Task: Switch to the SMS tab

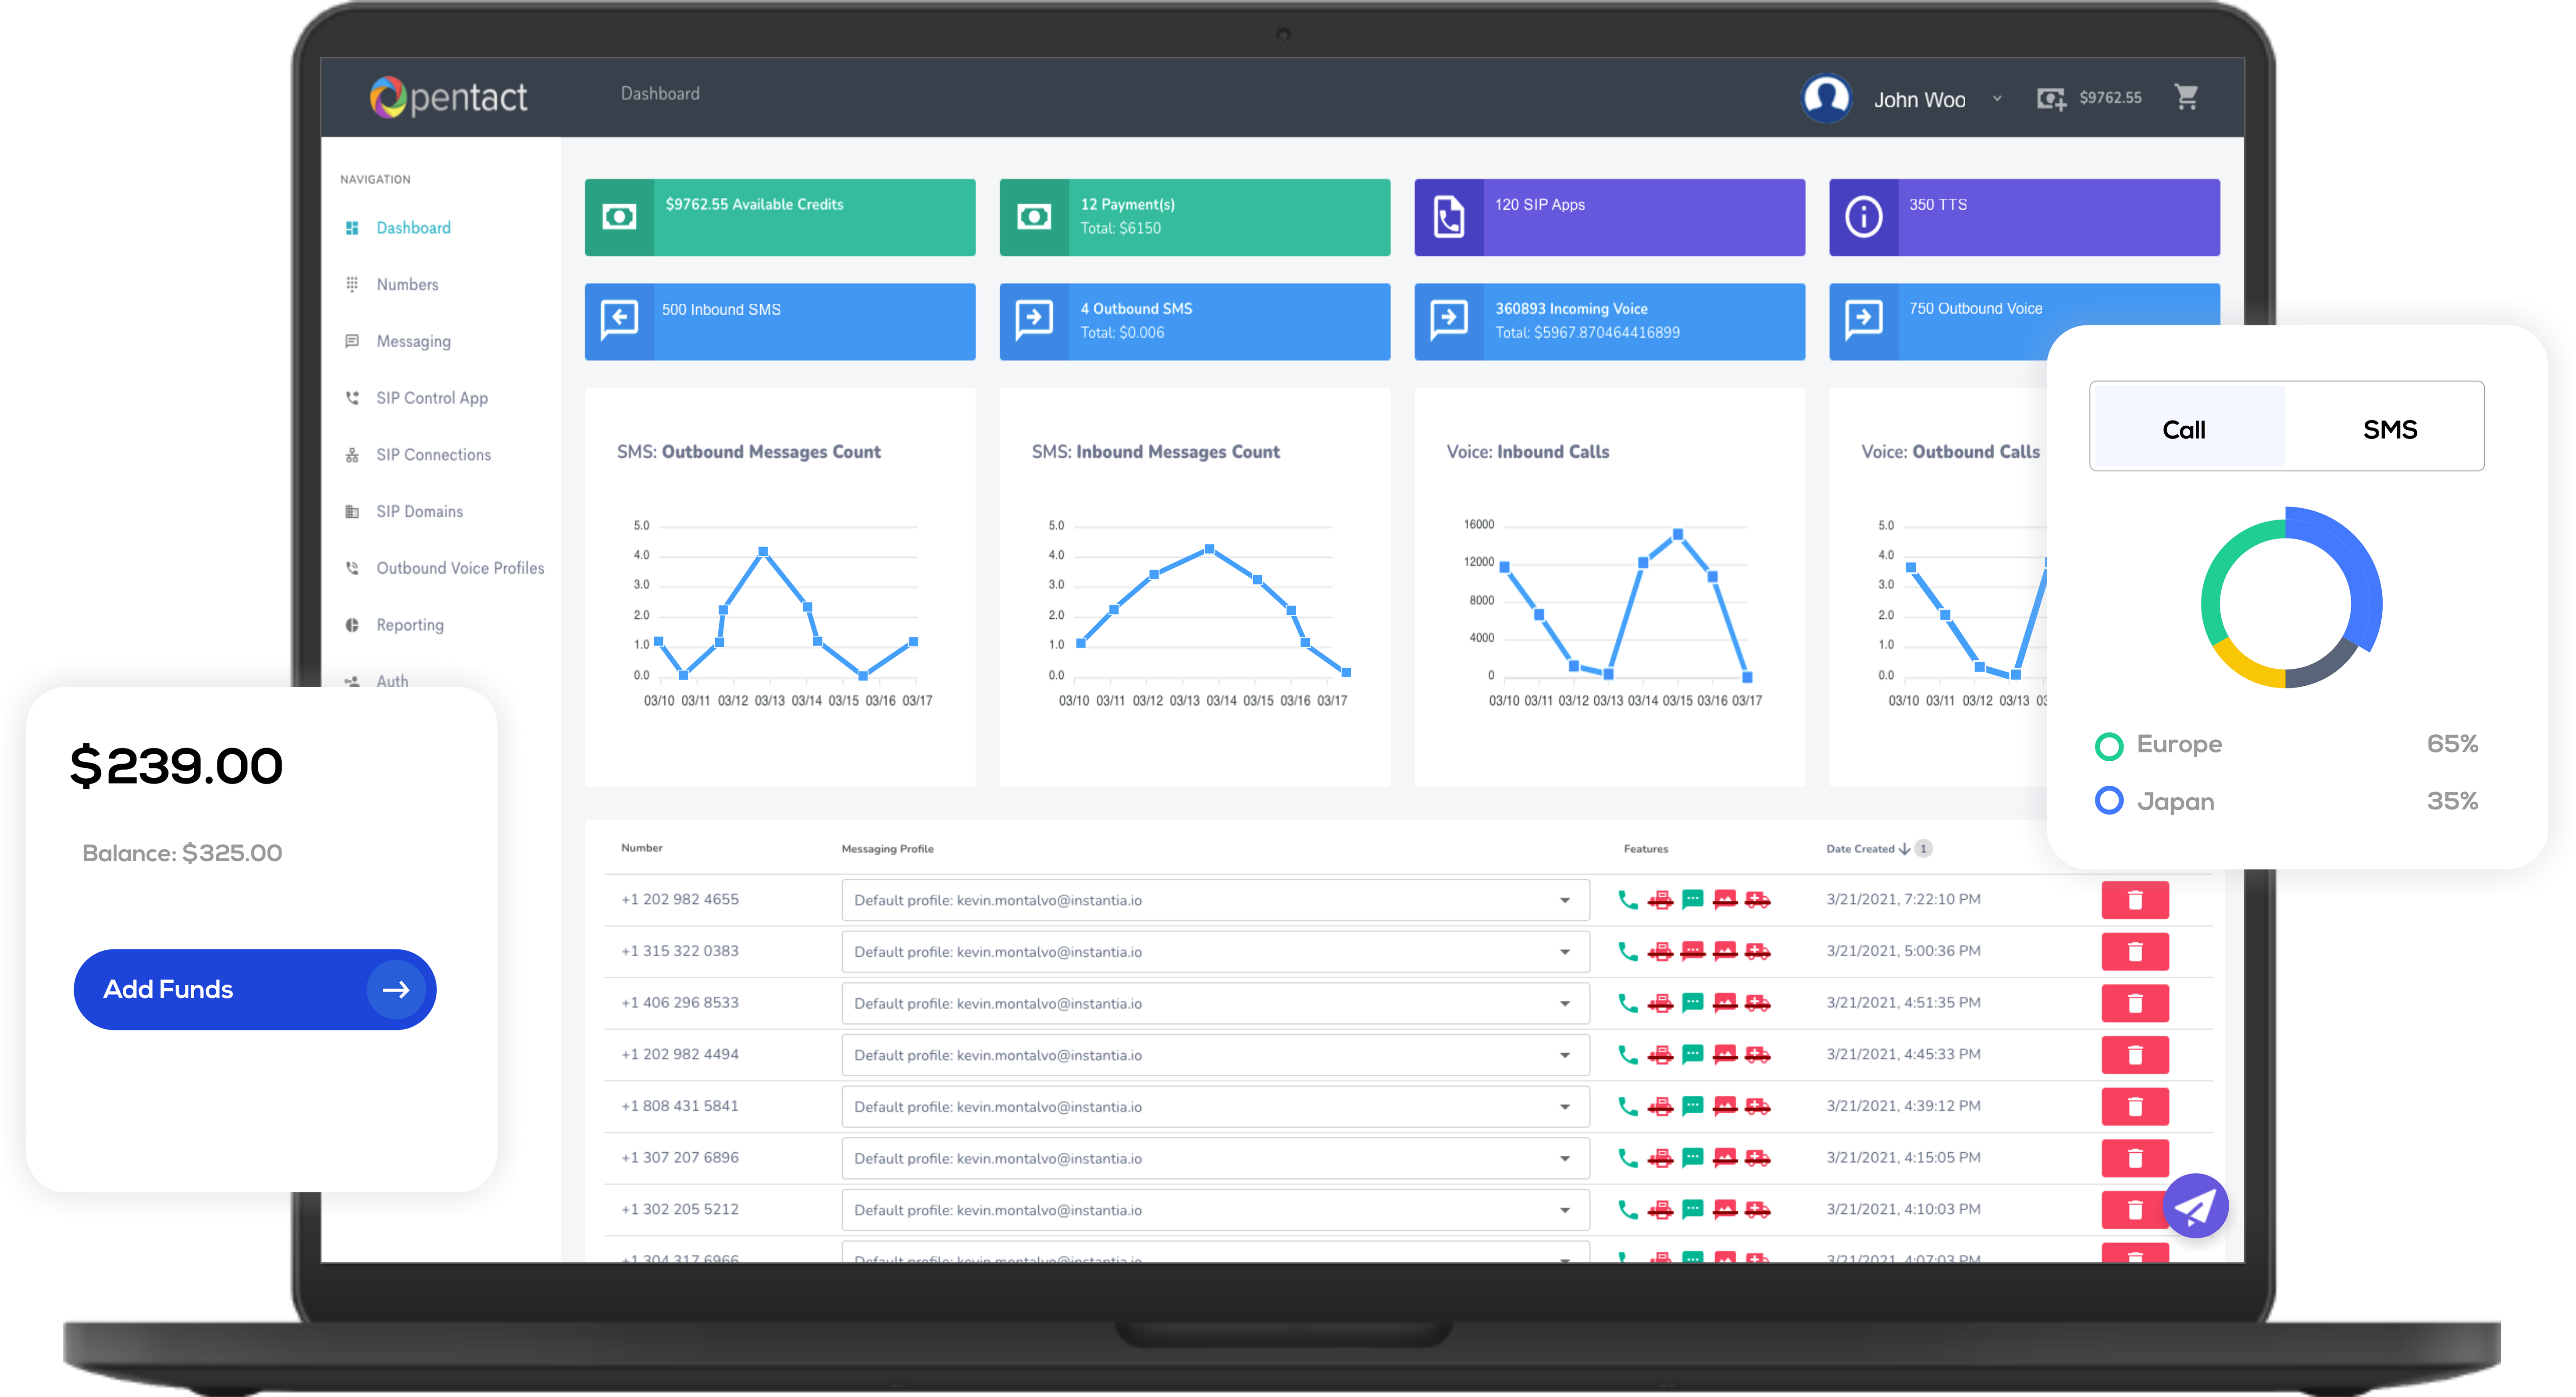Action: coord(2389,428)
